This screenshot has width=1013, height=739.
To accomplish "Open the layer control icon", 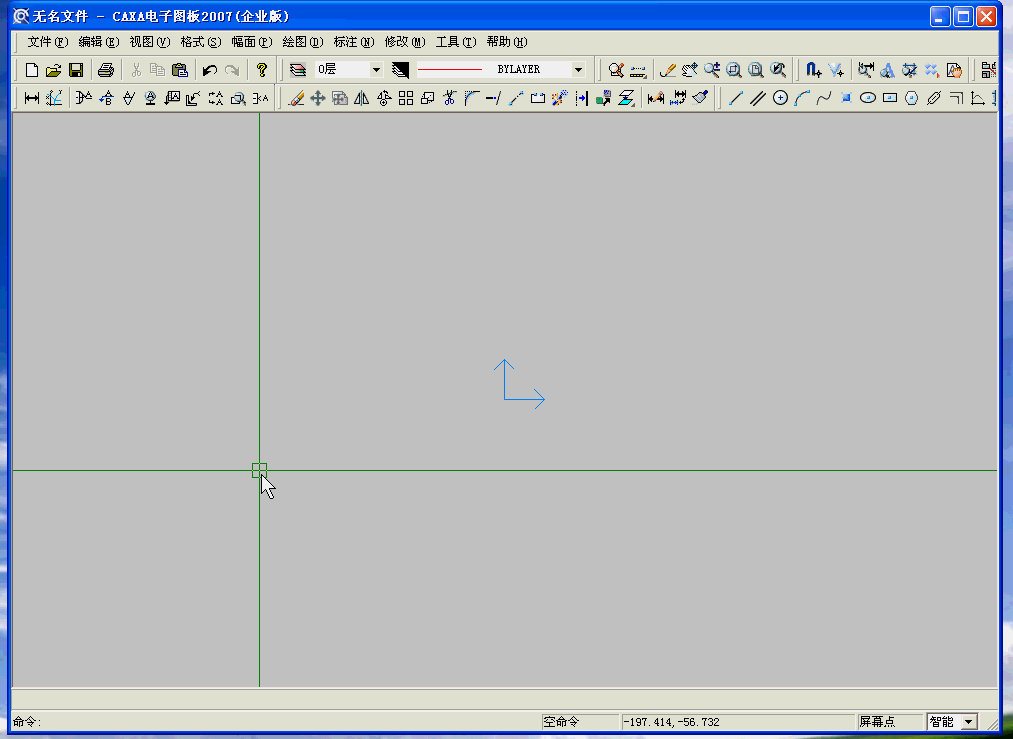I will [297, 70].
